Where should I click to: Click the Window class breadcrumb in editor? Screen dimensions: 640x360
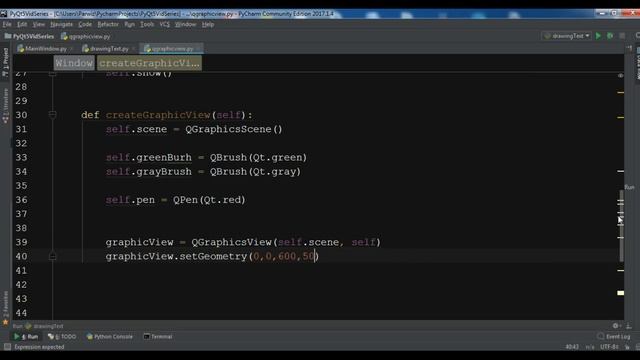(x=74, y=63)
